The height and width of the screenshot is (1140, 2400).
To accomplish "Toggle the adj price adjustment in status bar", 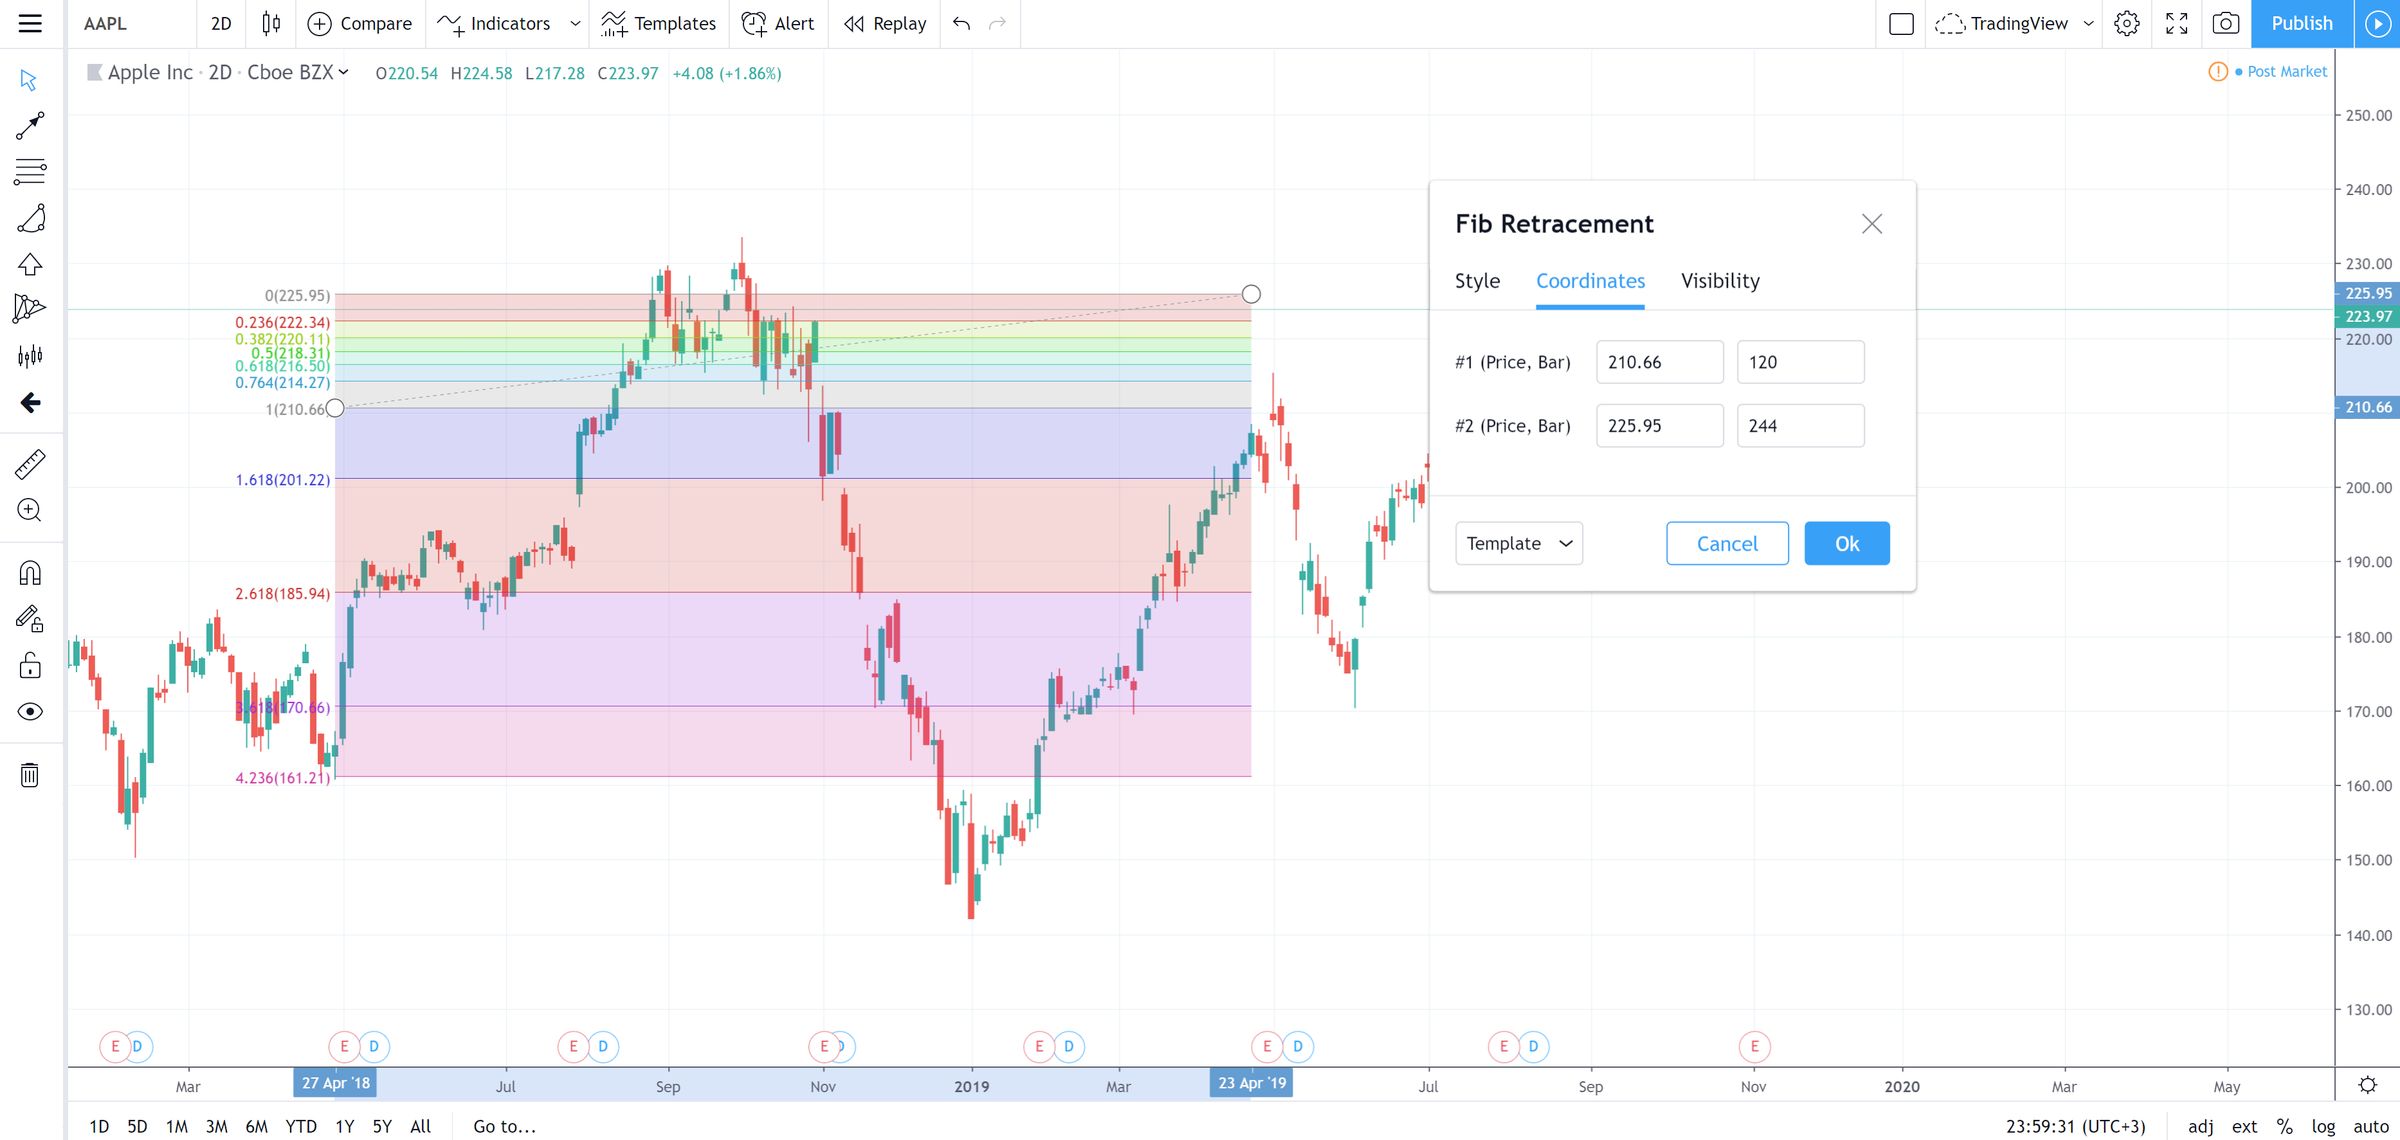I will 2199,1125.
